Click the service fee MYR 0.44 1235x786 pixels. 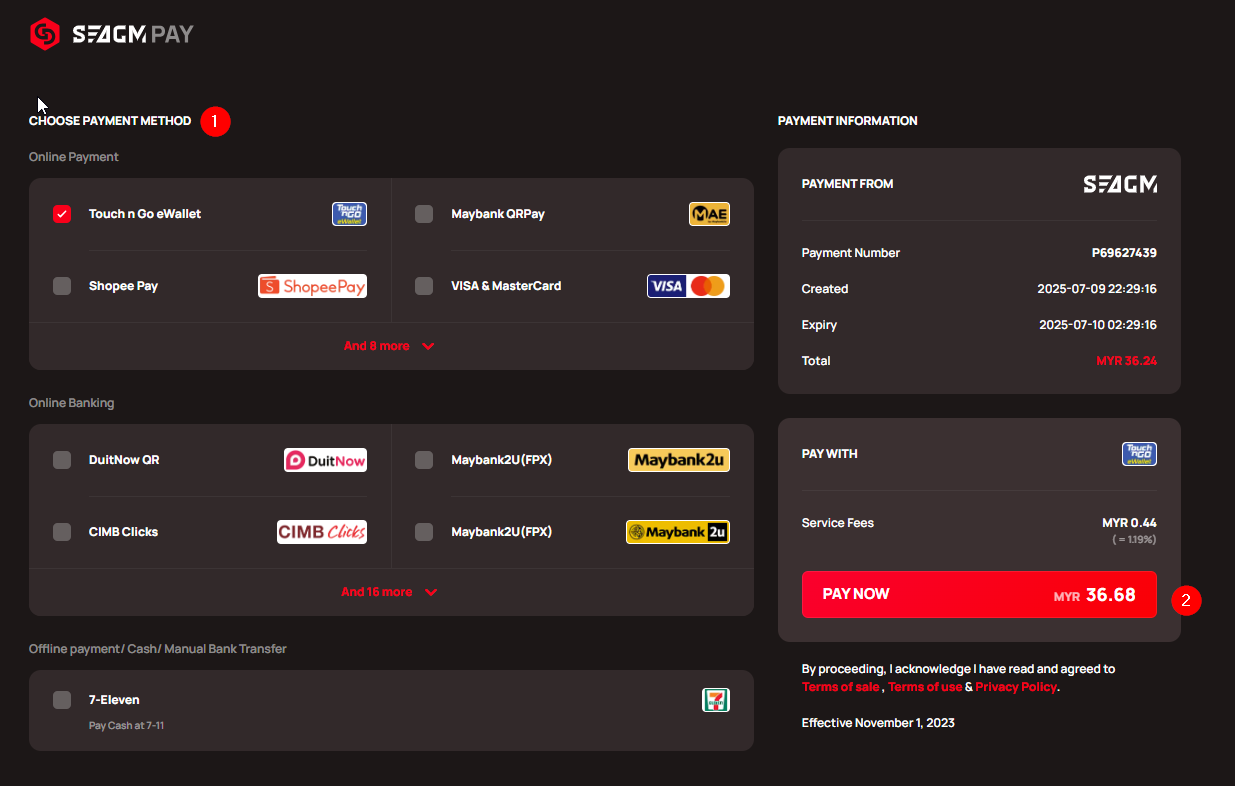(x=1129, y=523)
